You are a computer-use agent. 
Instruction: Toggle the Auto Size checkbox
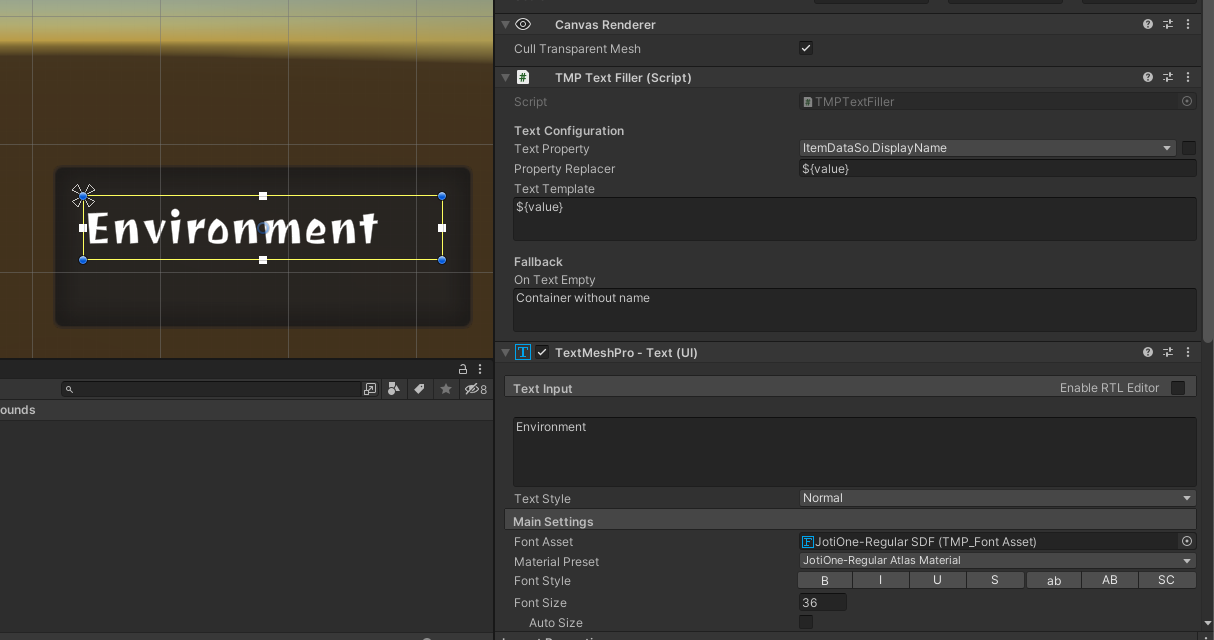[x=805, y=622]
